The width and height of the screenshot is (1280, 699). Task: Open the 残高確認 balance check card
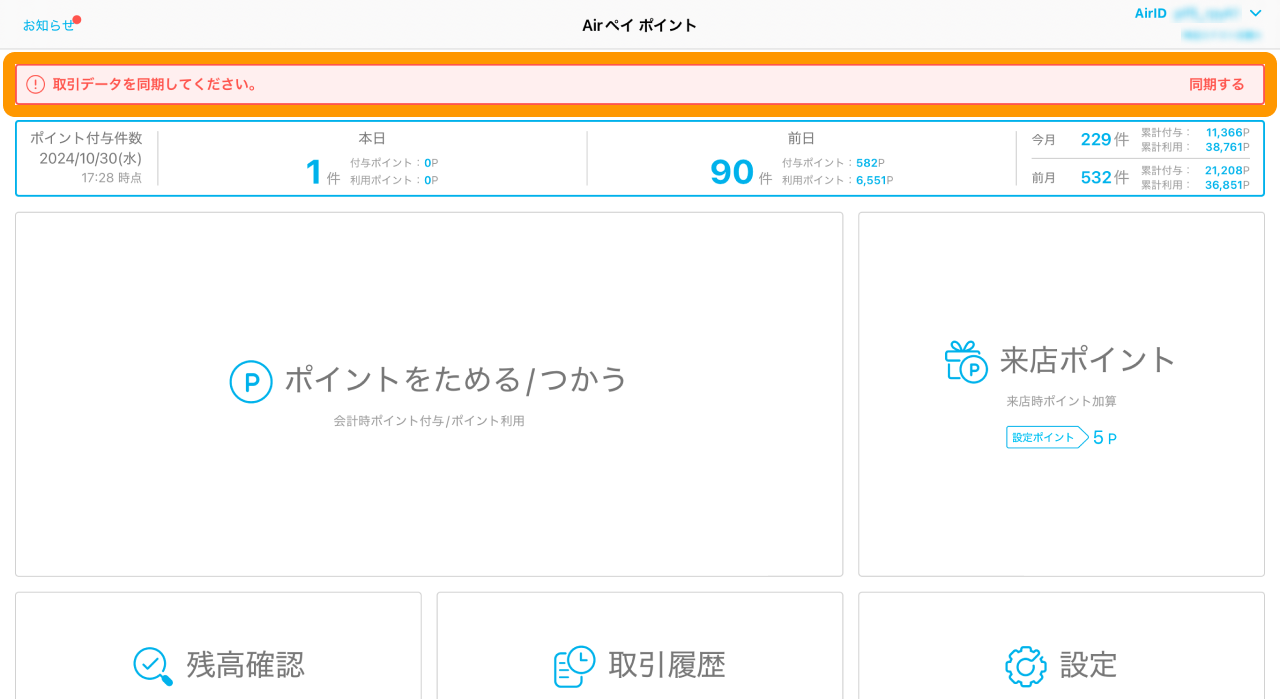(218, 645)
